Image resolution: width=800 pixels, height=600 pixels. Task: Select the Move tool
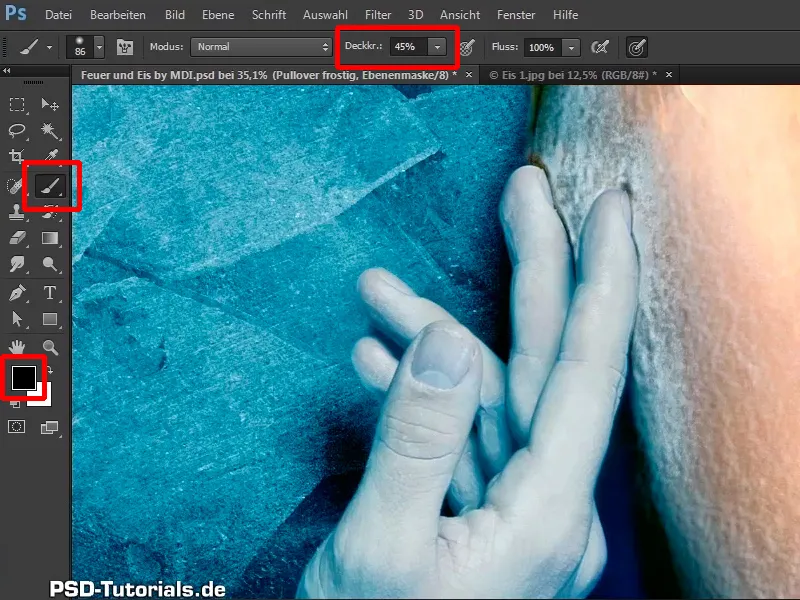[50, 105]
